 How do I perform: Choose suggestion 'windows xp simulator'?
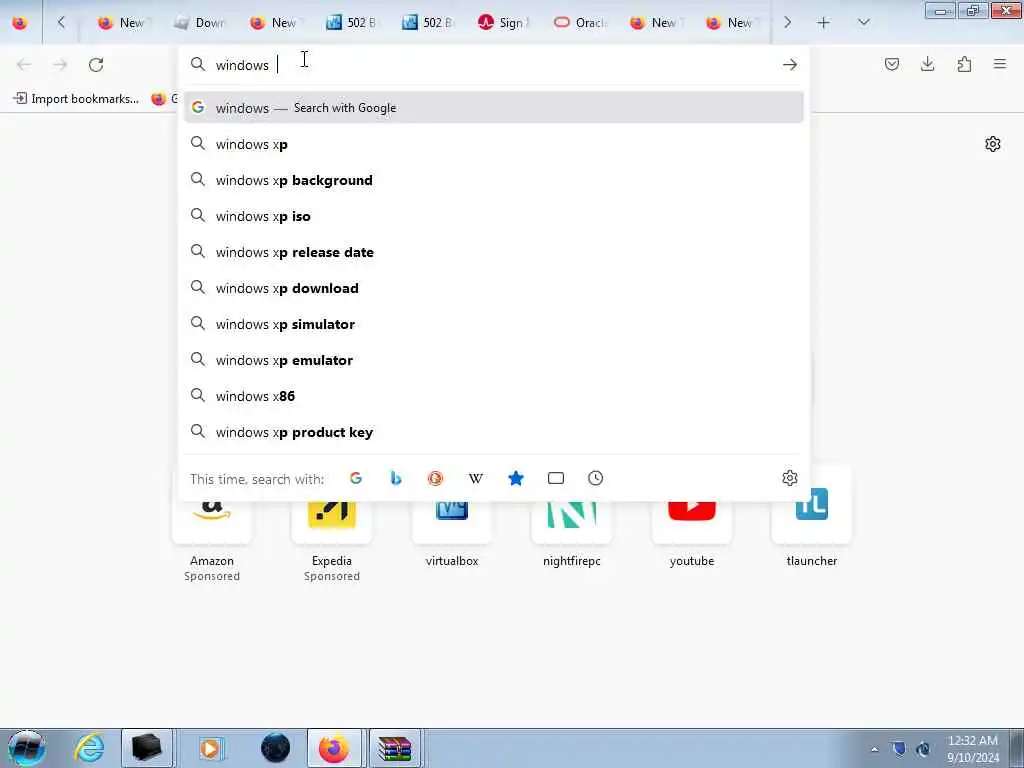point(494,324)
